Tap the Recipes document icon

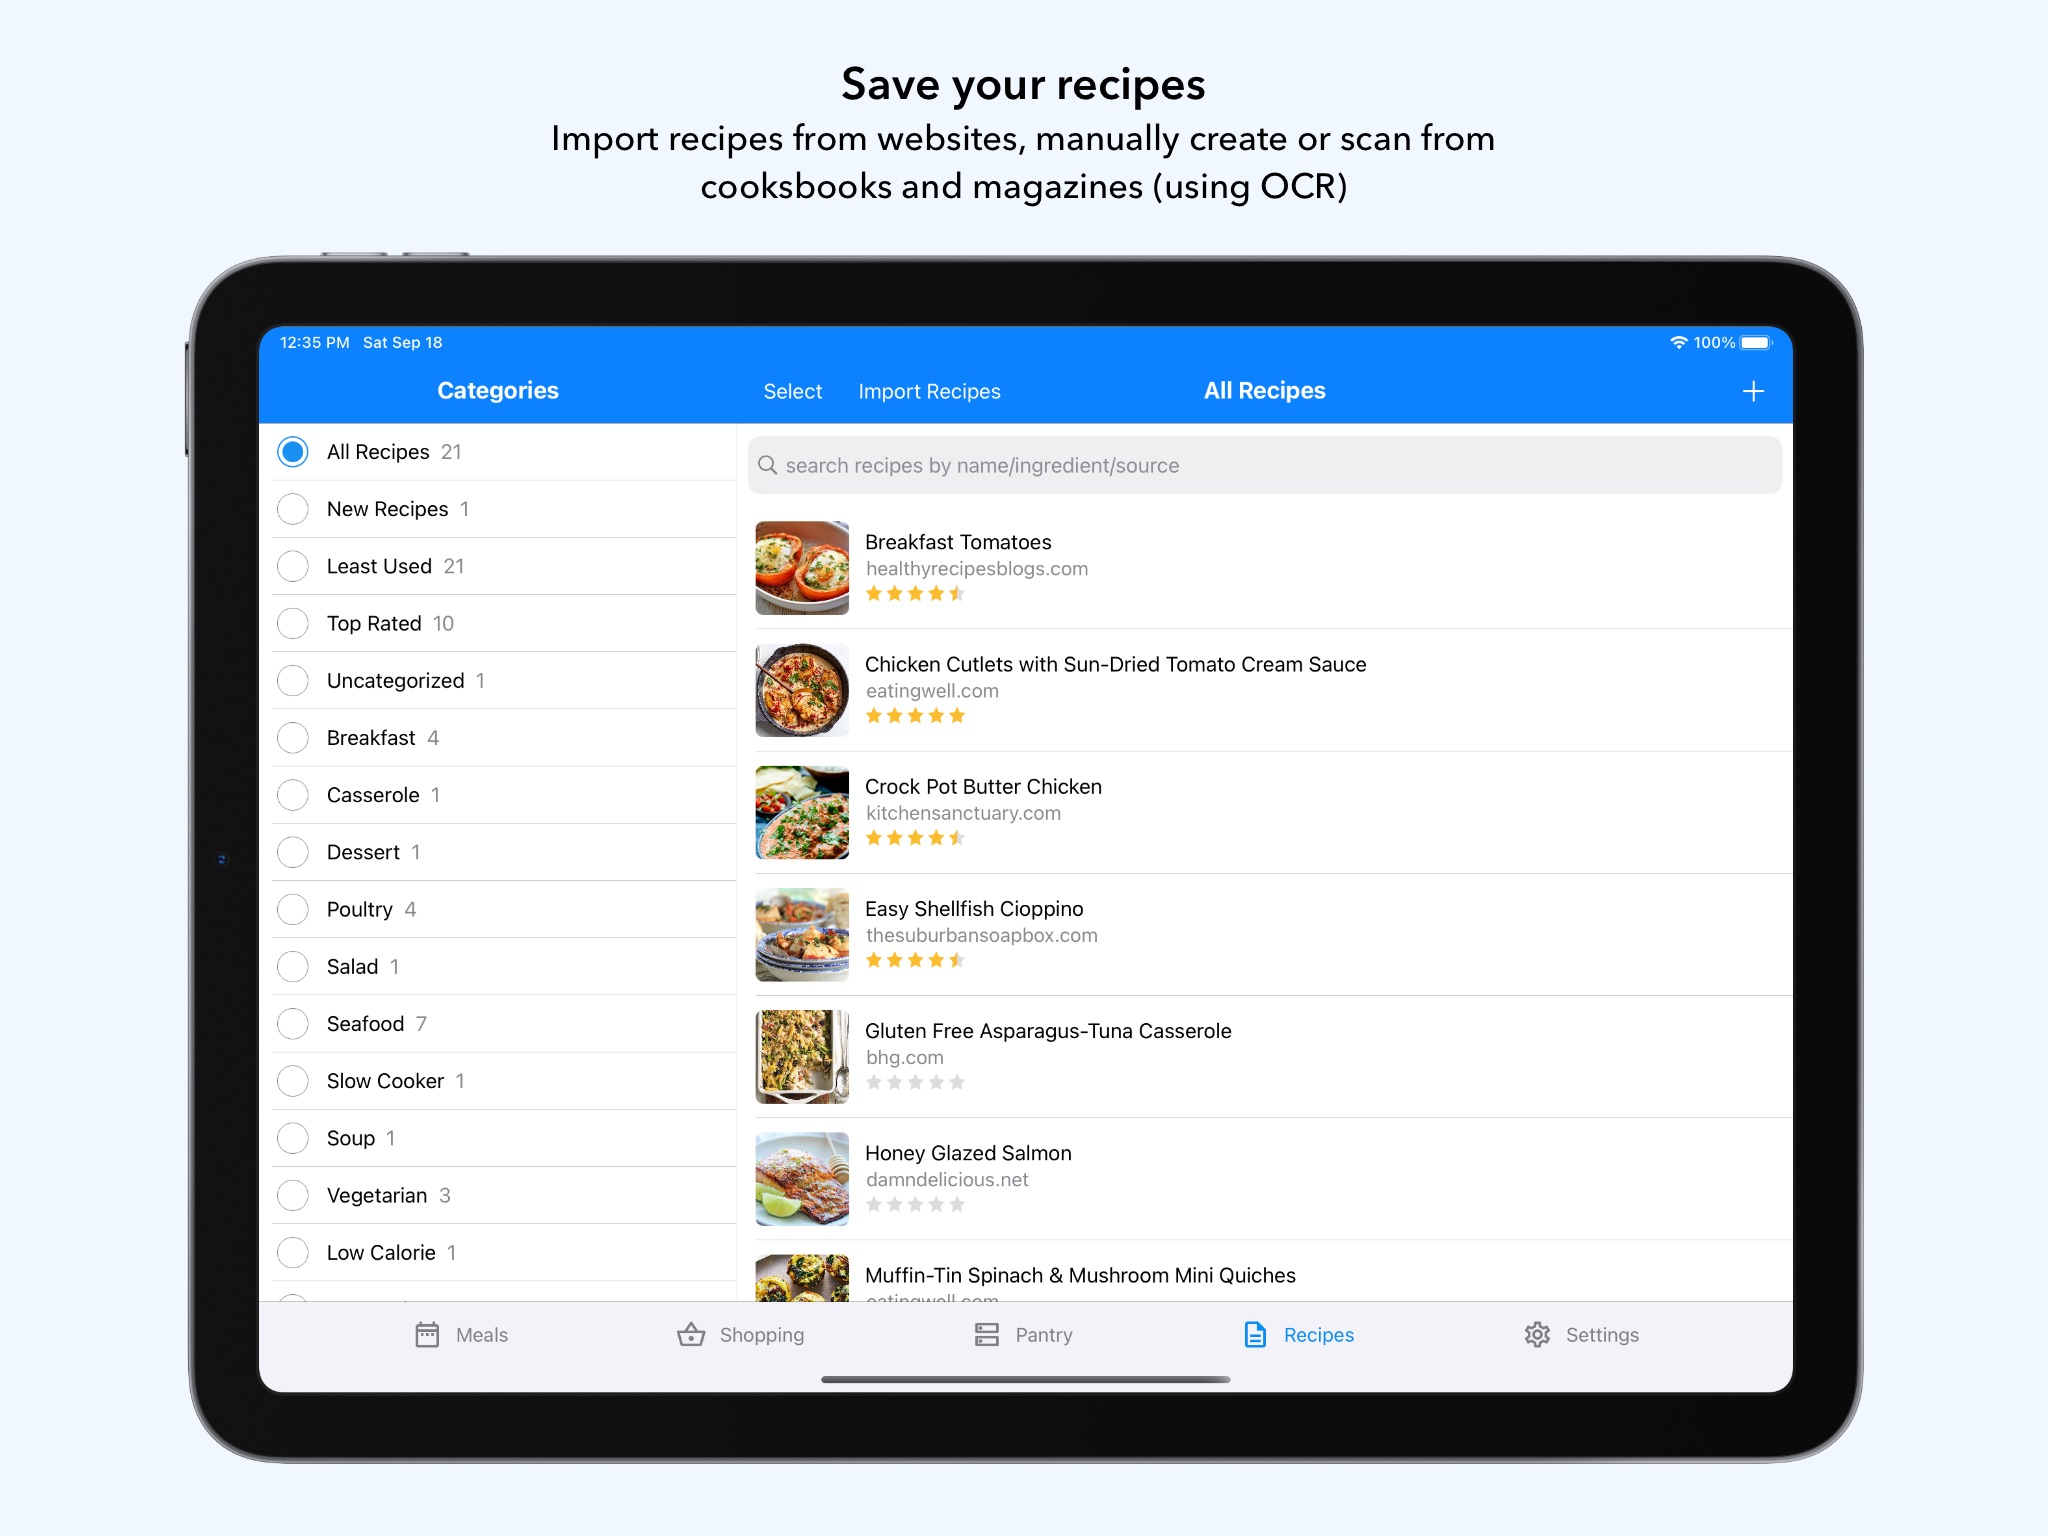(x=1248, y=1334)
